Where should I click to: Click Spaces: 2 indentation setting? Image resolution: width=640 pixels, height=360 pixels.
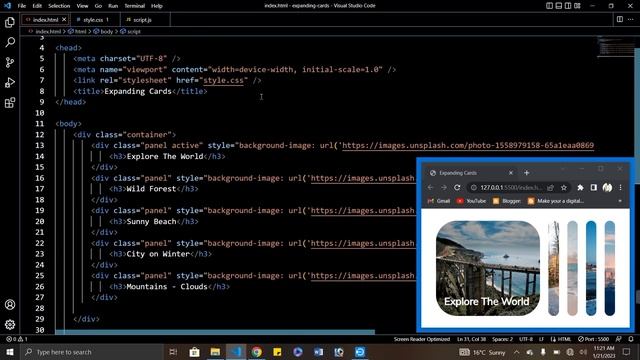(x=502, y=339)
